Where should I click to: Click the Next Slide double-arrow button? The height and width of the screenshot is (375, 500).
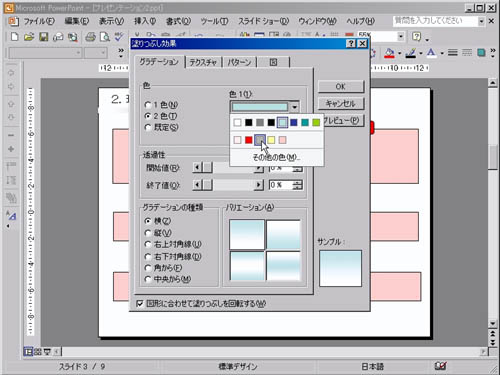[493, 342]
